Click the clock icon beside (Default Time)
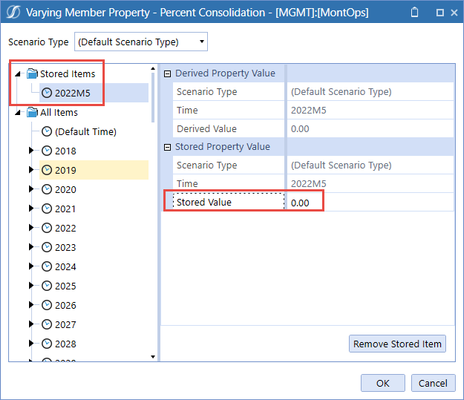464x400 pixels. point(47,131)
